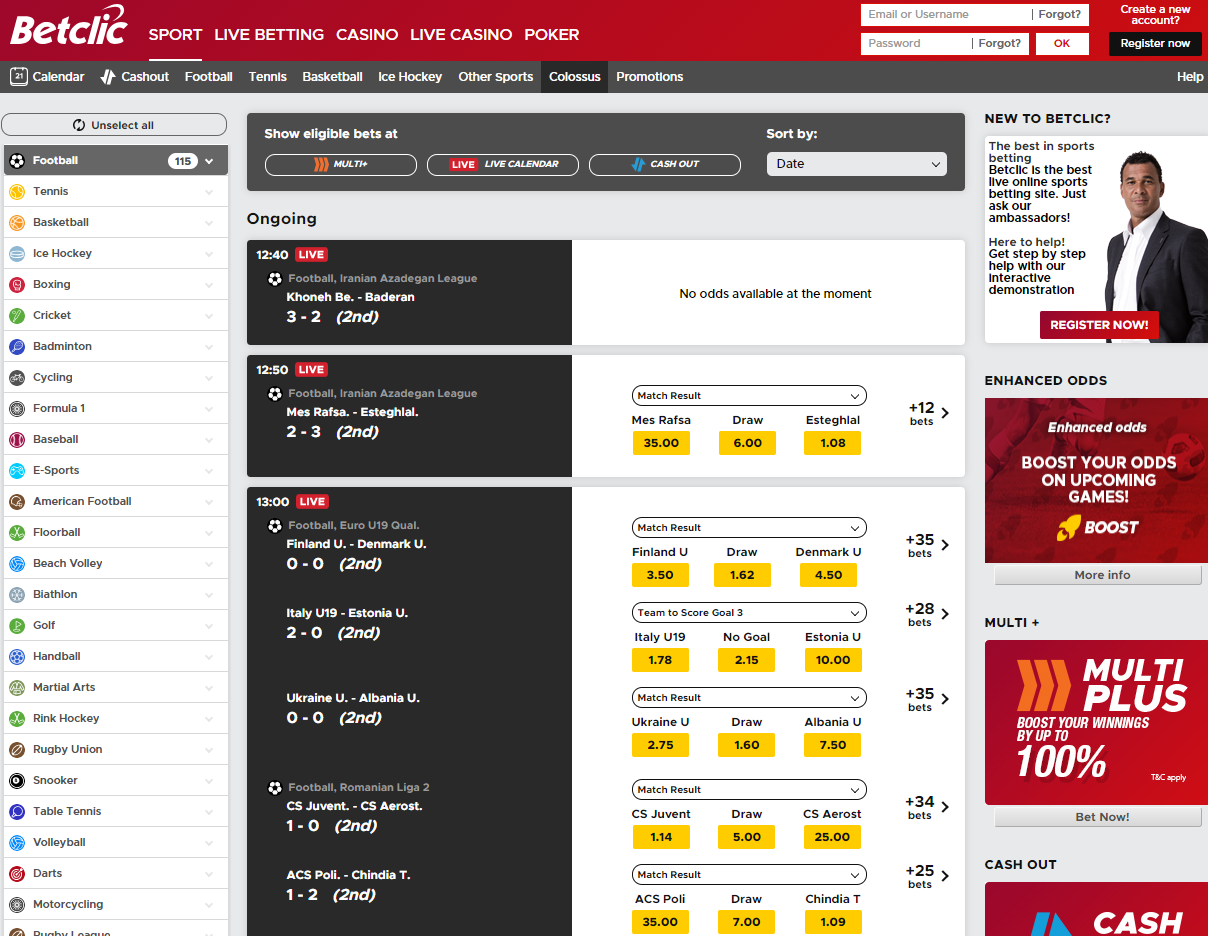Open the Enhanced Odds Boost banner
Viewport: 1208px width, 936px height.
(x=1096, y=481)
